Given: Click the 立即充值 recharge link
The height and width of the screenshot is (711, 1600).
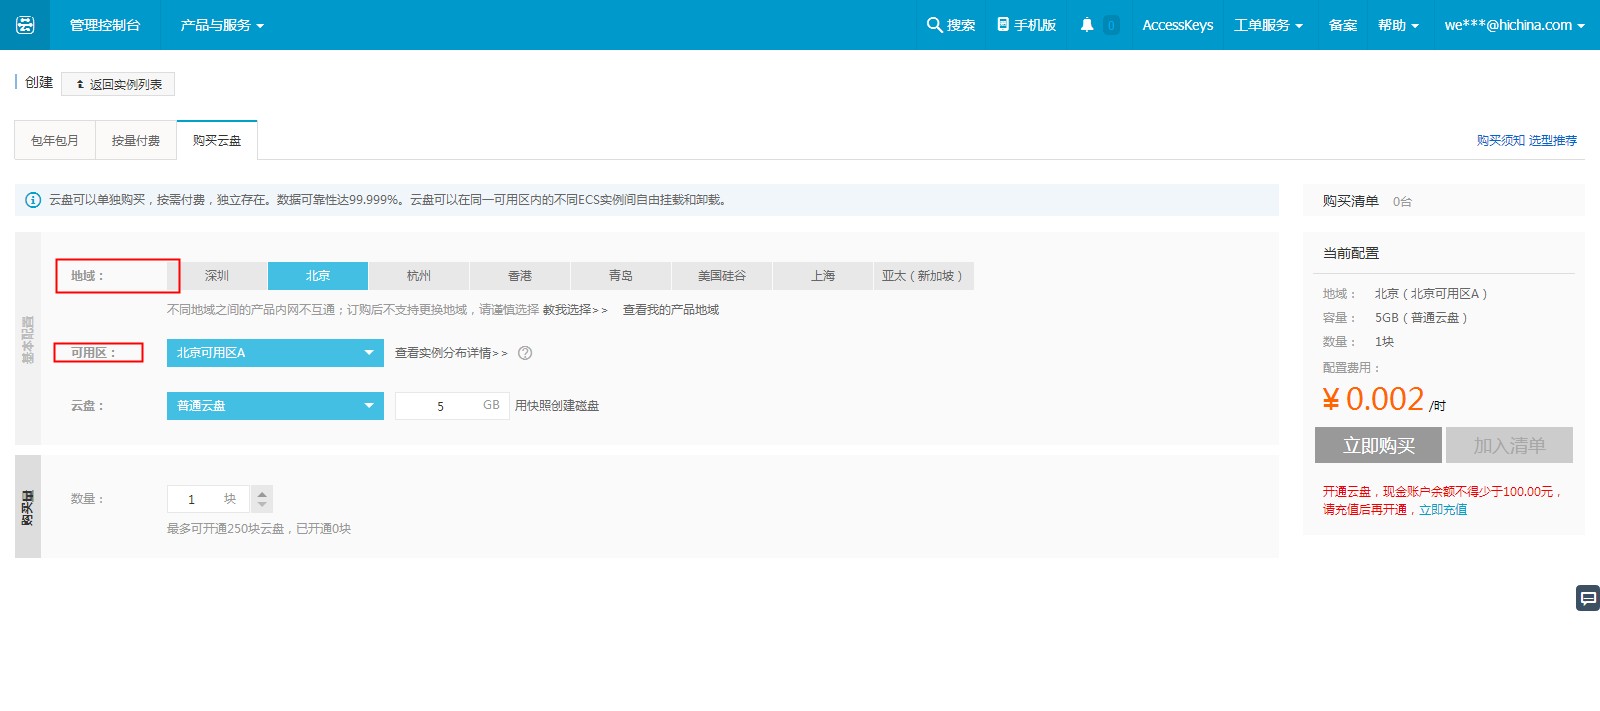Looking at the screenshot, I should pyautogui.click(x=1443, y=510).
